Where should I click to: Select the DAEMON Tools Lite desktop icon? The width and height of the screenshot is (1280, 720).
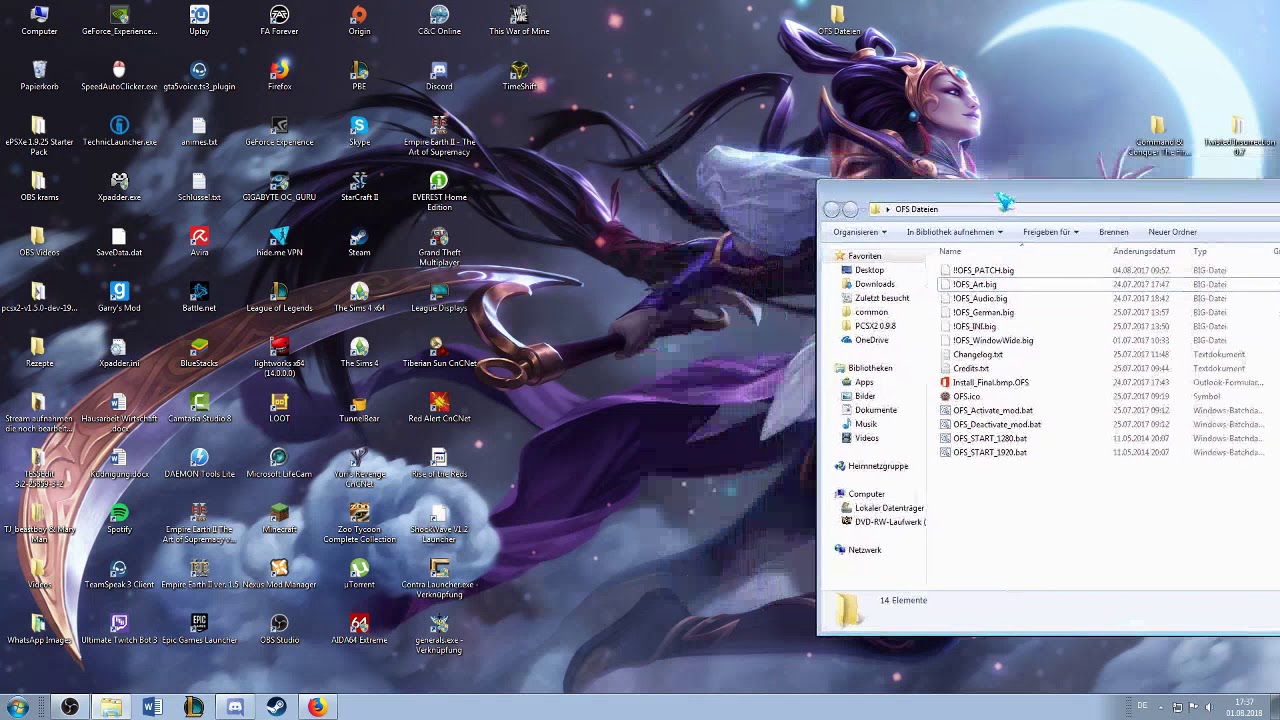click(x=199, y=463)
